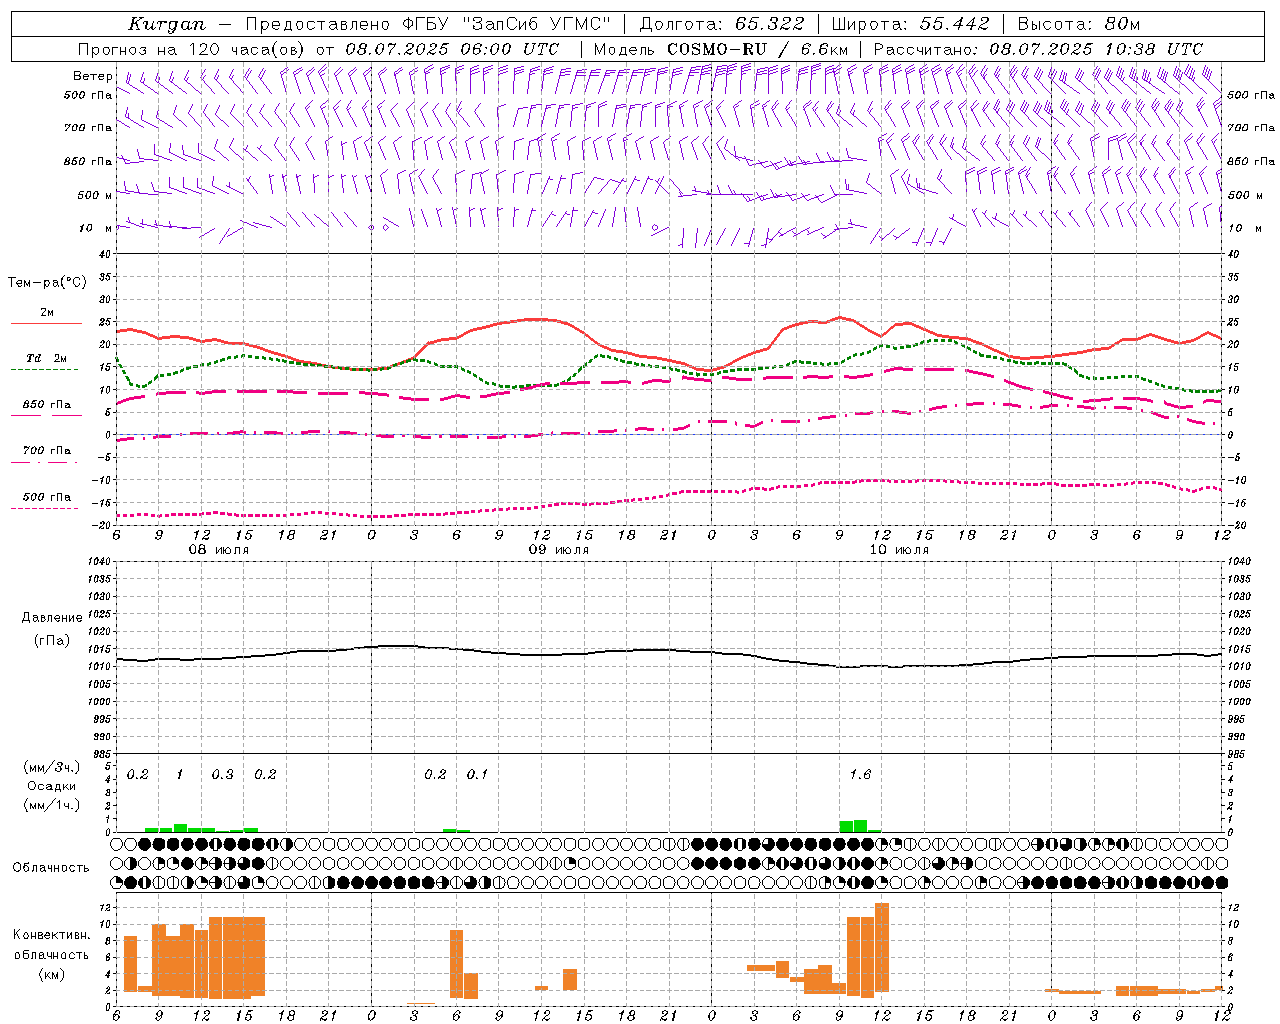The height and width of the screenshot is (1024, 1280).
Task: Click the "(мм/3ч.)" precipitation unit label
Action: point(51,767)
